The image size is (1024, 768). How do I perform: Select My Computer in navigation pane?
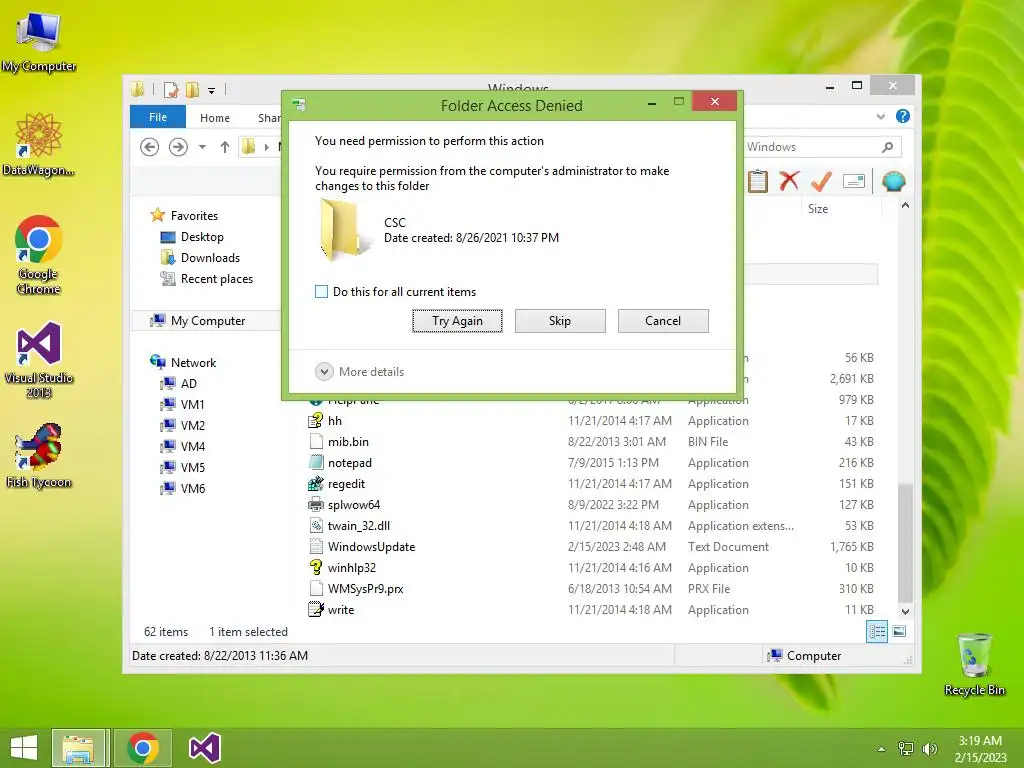click(208, 321)
